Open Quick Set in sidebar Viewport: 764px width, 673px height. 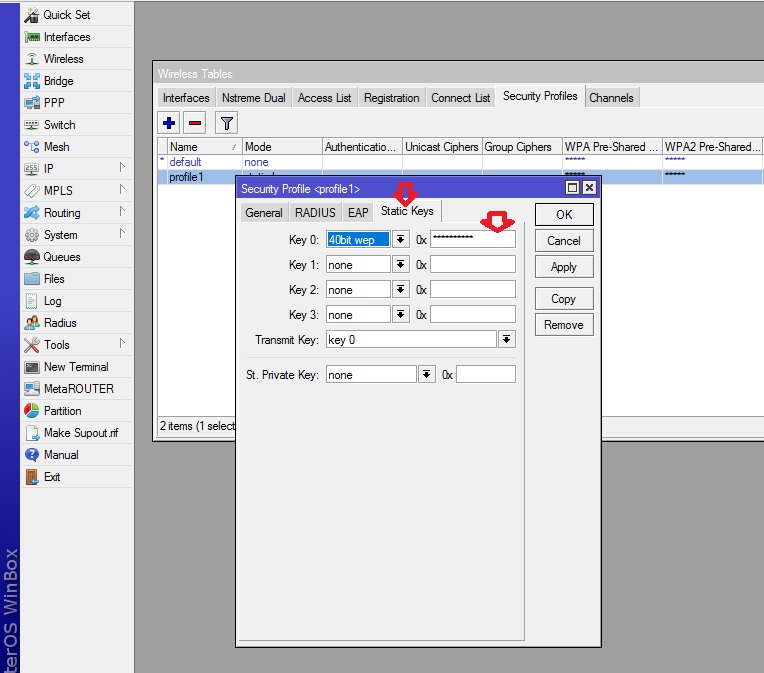[66, 15]
